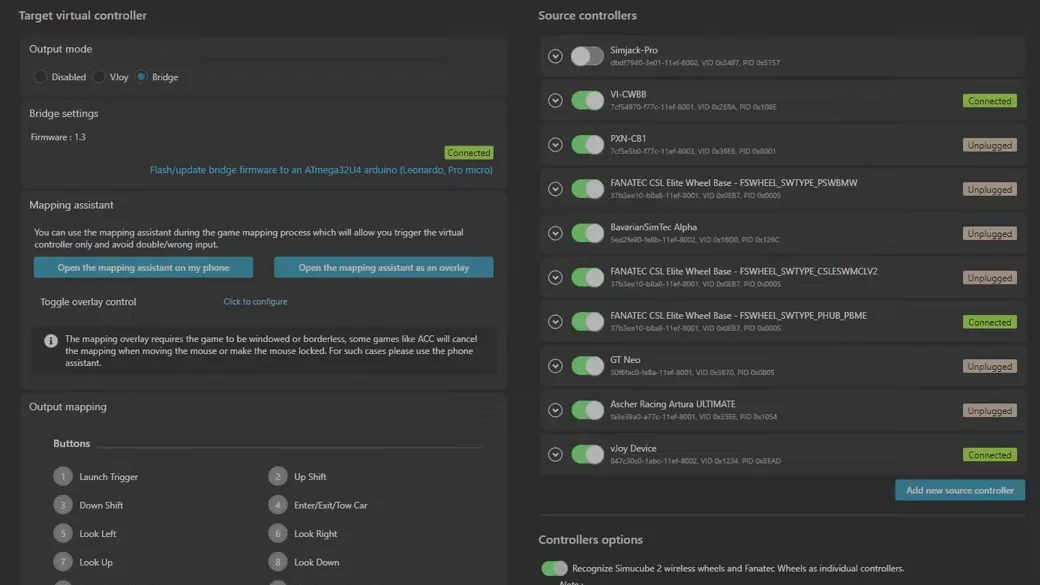The width and height of the screenshot is (1040, 585).
Task: Click the Up Shift button number 2 icon
Action: pyautogui.click(x=278, y=476)
